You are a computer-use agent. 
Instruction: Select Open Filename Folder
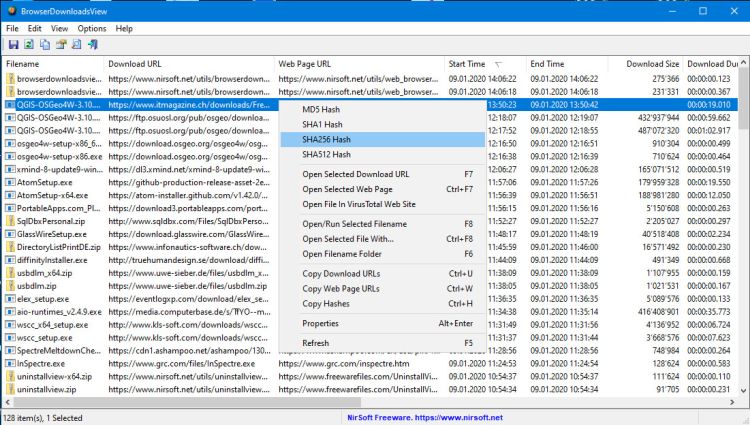click(x=383, y=254)
